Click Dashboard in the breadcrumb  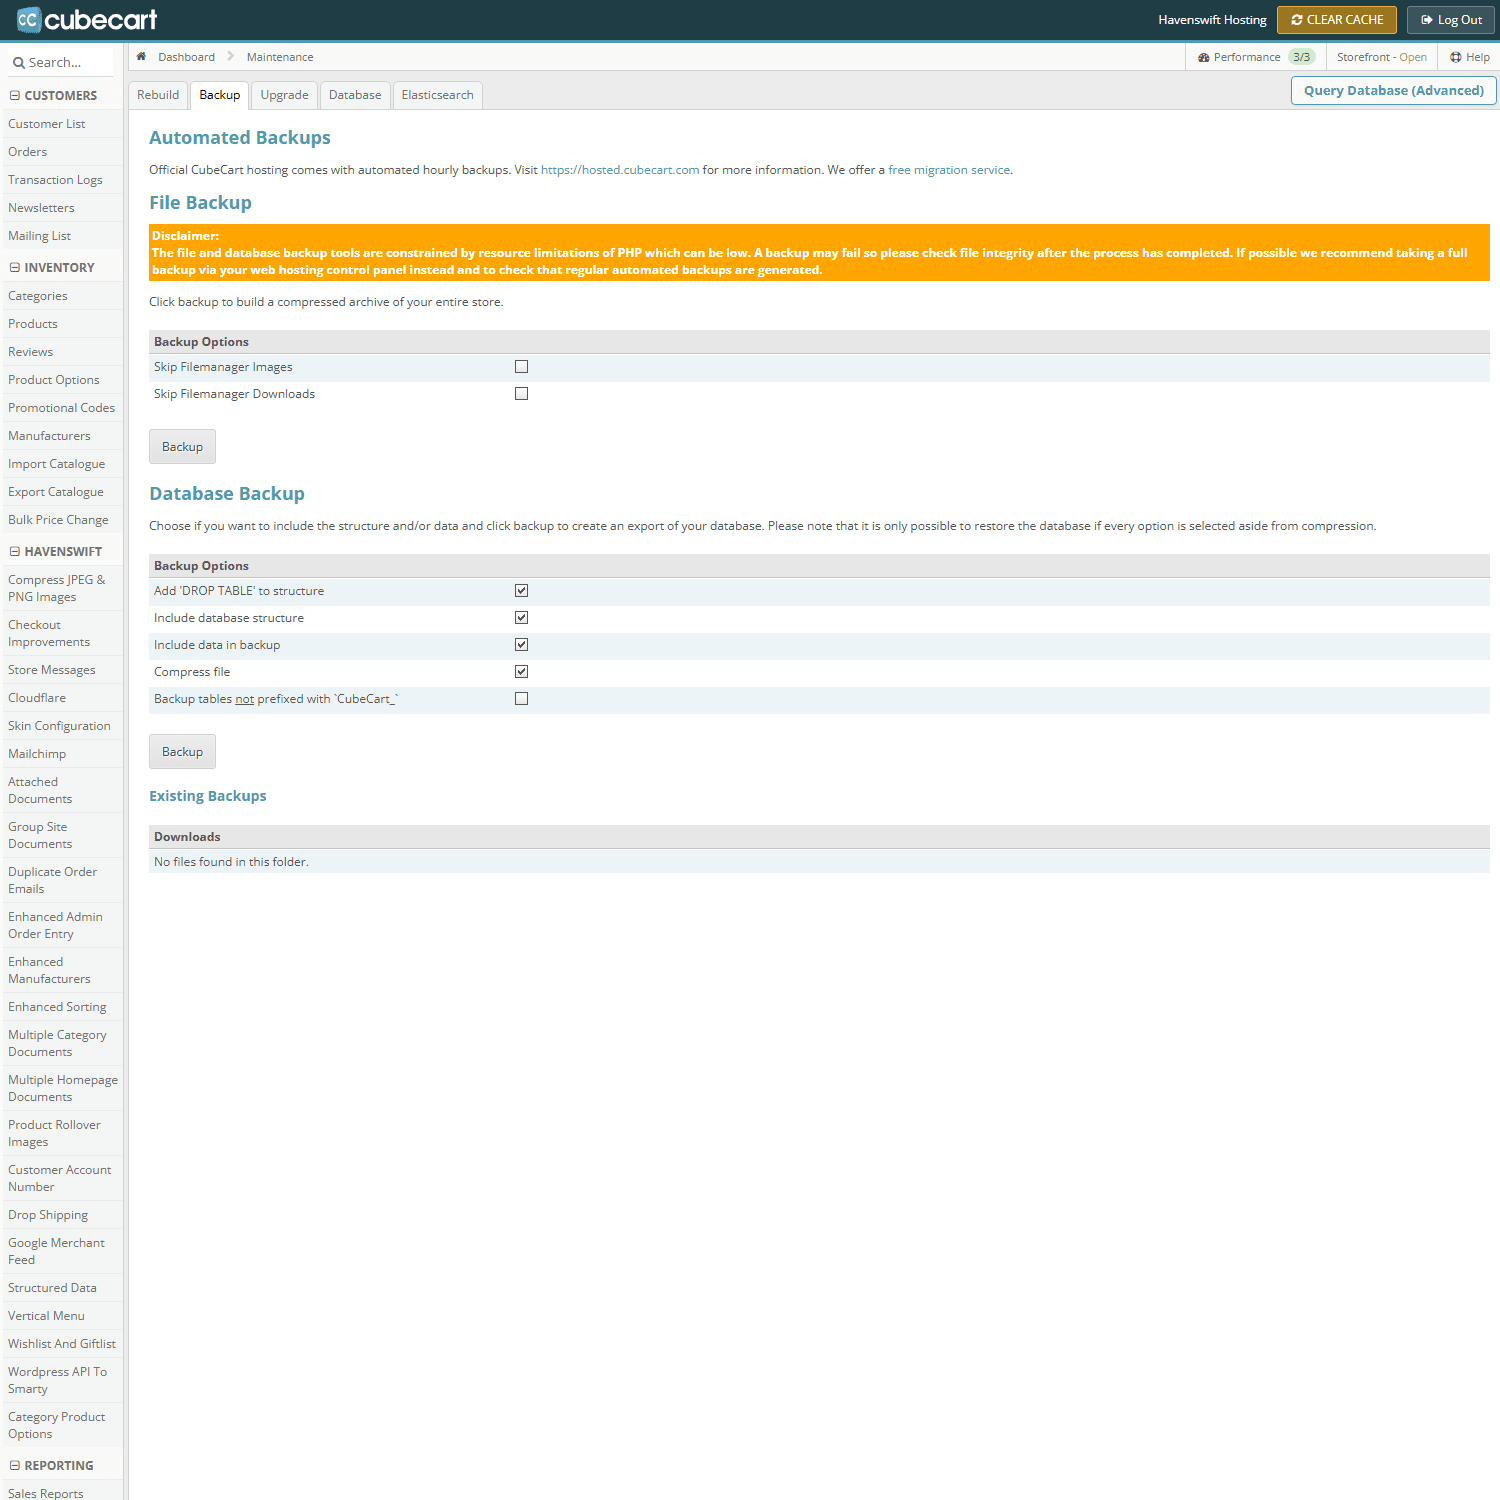[186, 57]
